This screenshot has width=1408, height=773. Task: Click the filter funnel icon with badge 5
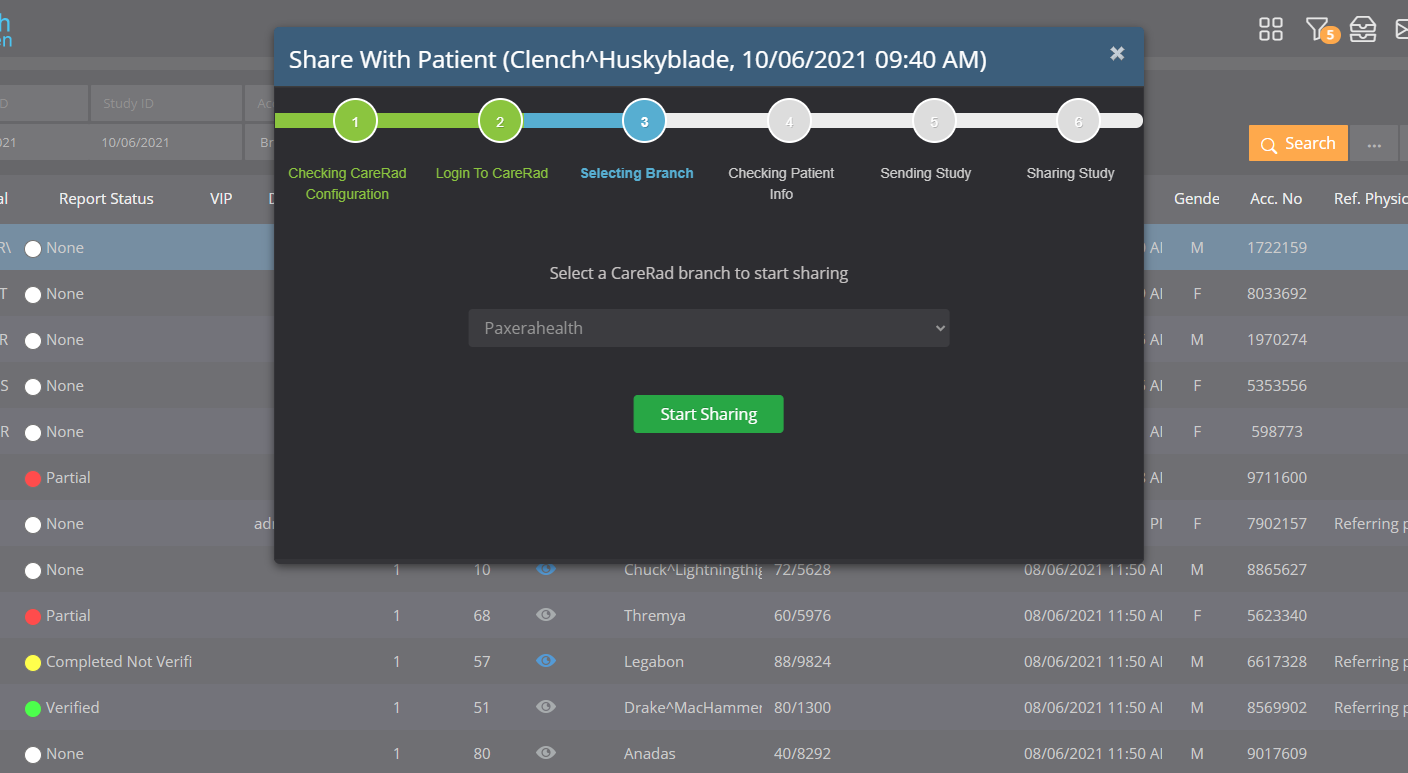point(1317,30)
